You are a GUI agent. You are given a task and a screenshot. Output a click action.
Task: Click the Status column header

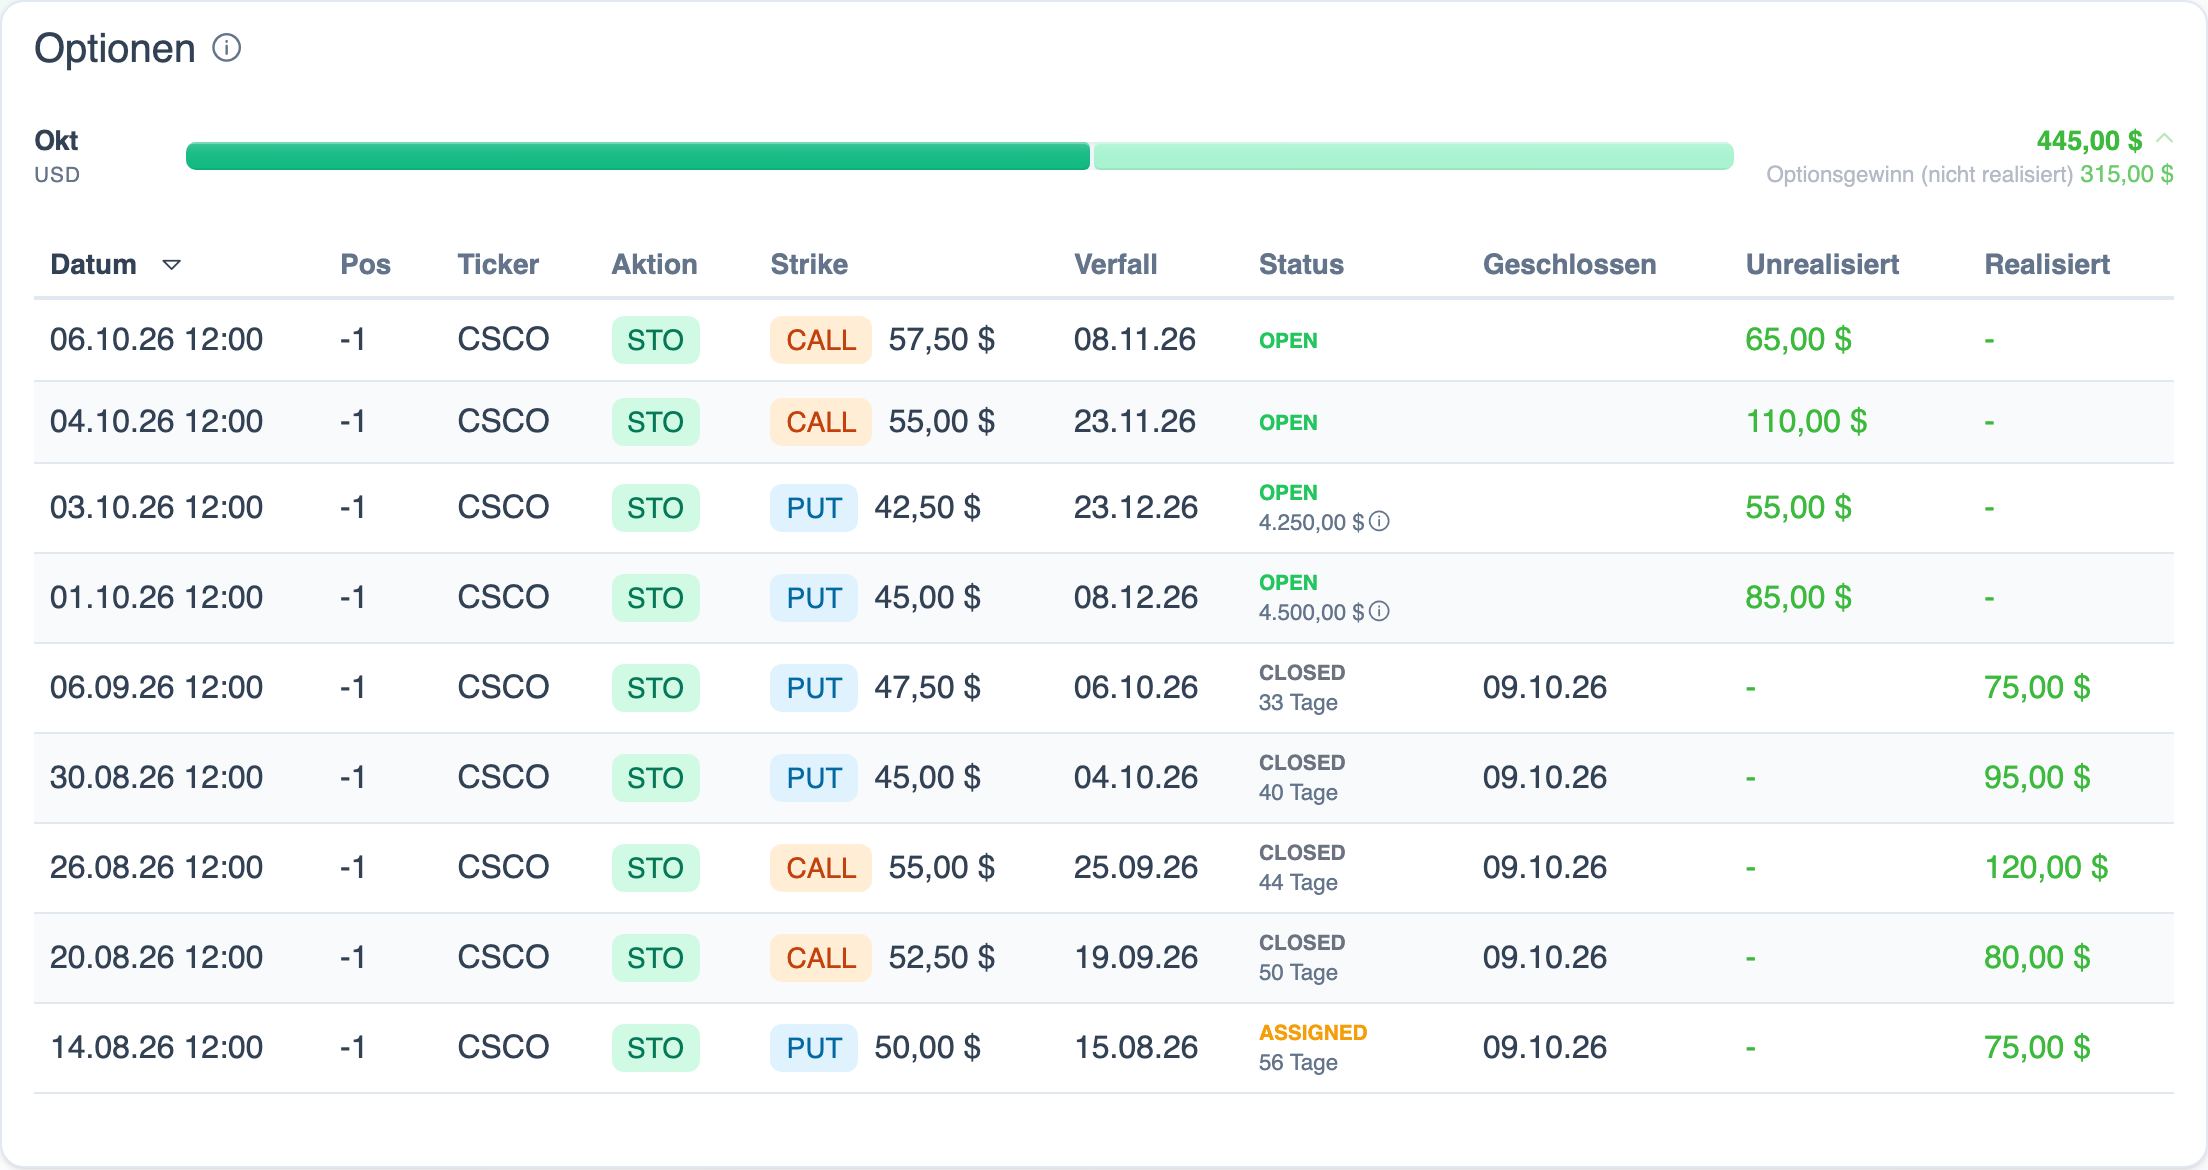pos(1301,265)
